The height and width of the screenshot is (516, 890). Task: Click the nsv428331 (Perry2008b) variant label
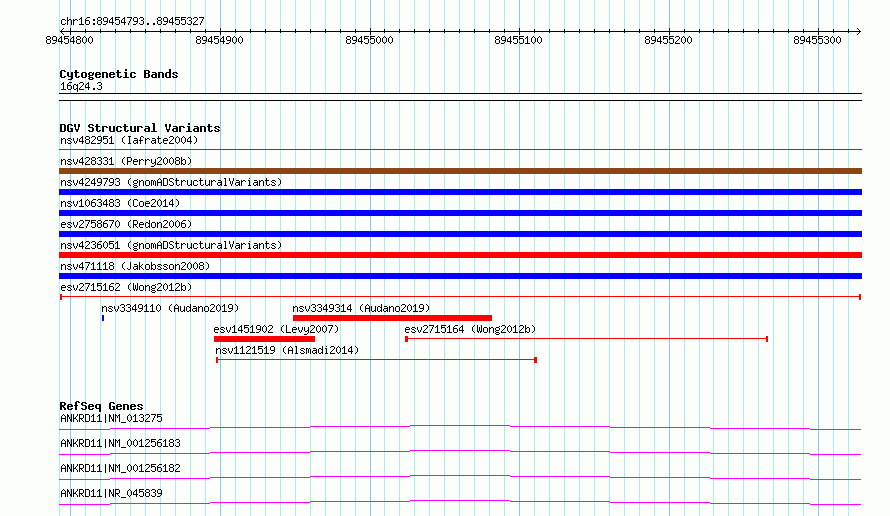pyautogui.click(x=126, y=161)
